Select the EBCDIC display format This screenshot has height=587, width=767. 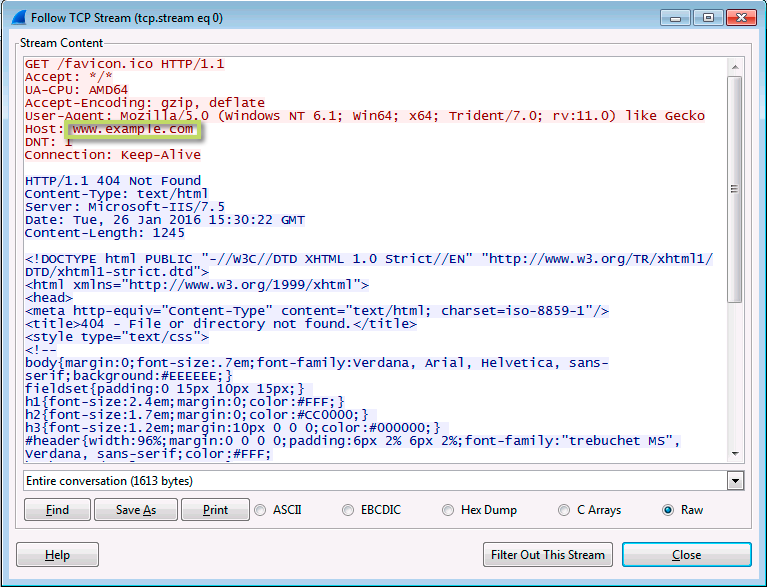[348, 510]
